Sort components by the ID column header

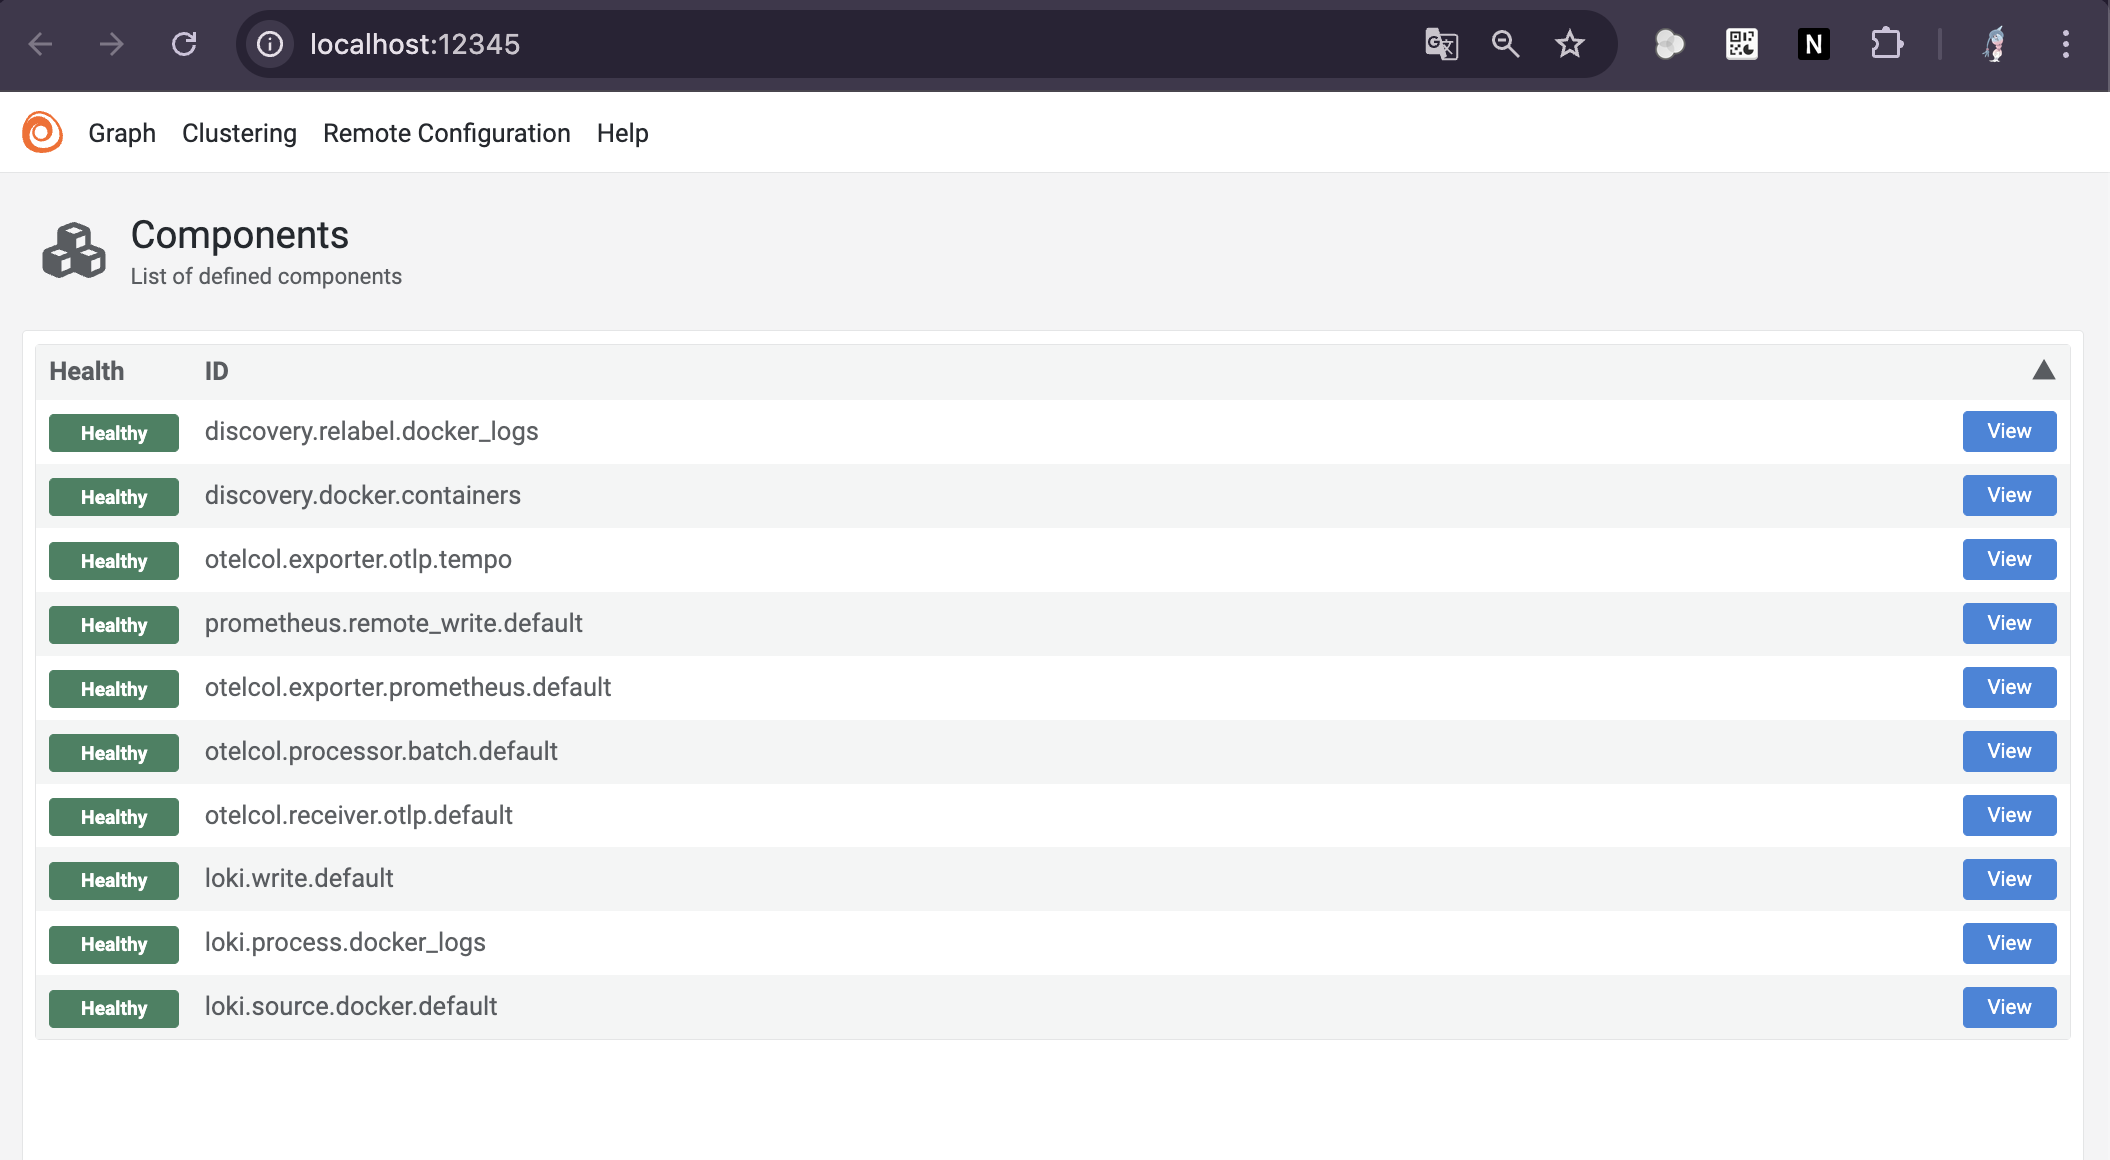(216, 371)
